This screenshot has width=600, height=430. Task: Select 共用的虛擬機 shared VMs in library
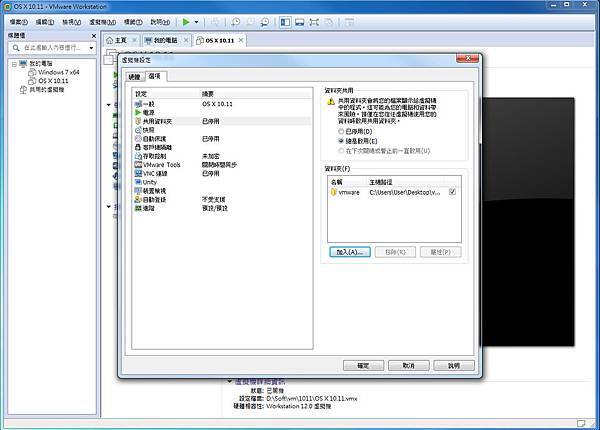(47, 90)
